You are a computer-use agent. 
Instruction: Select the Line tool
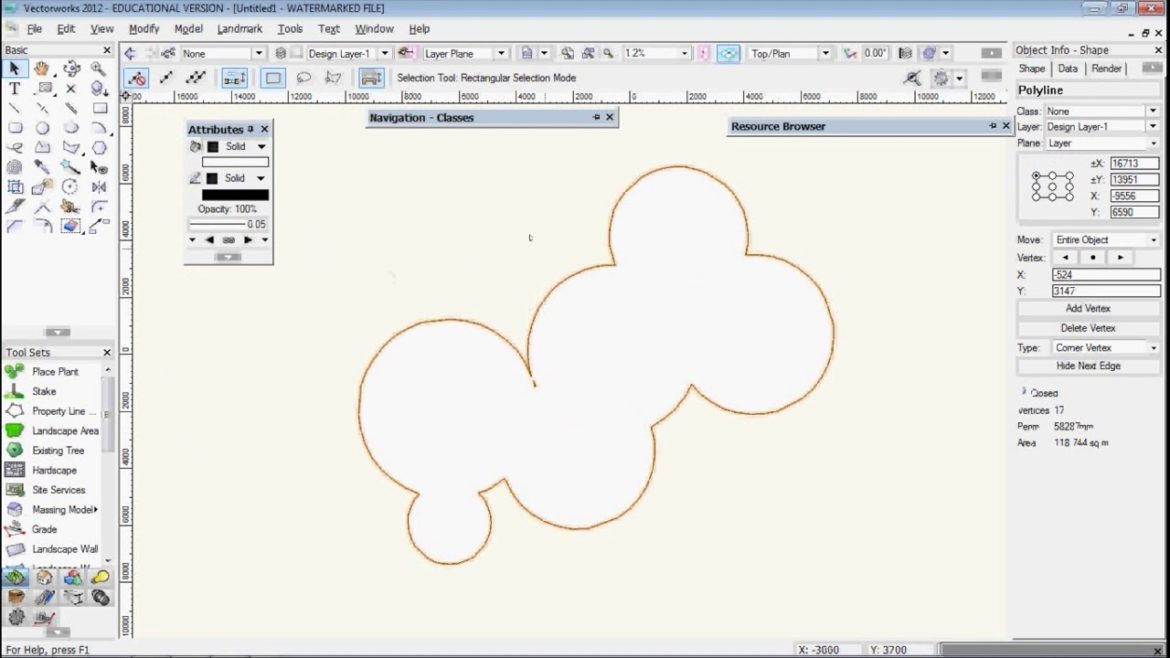tap(14, 108)
